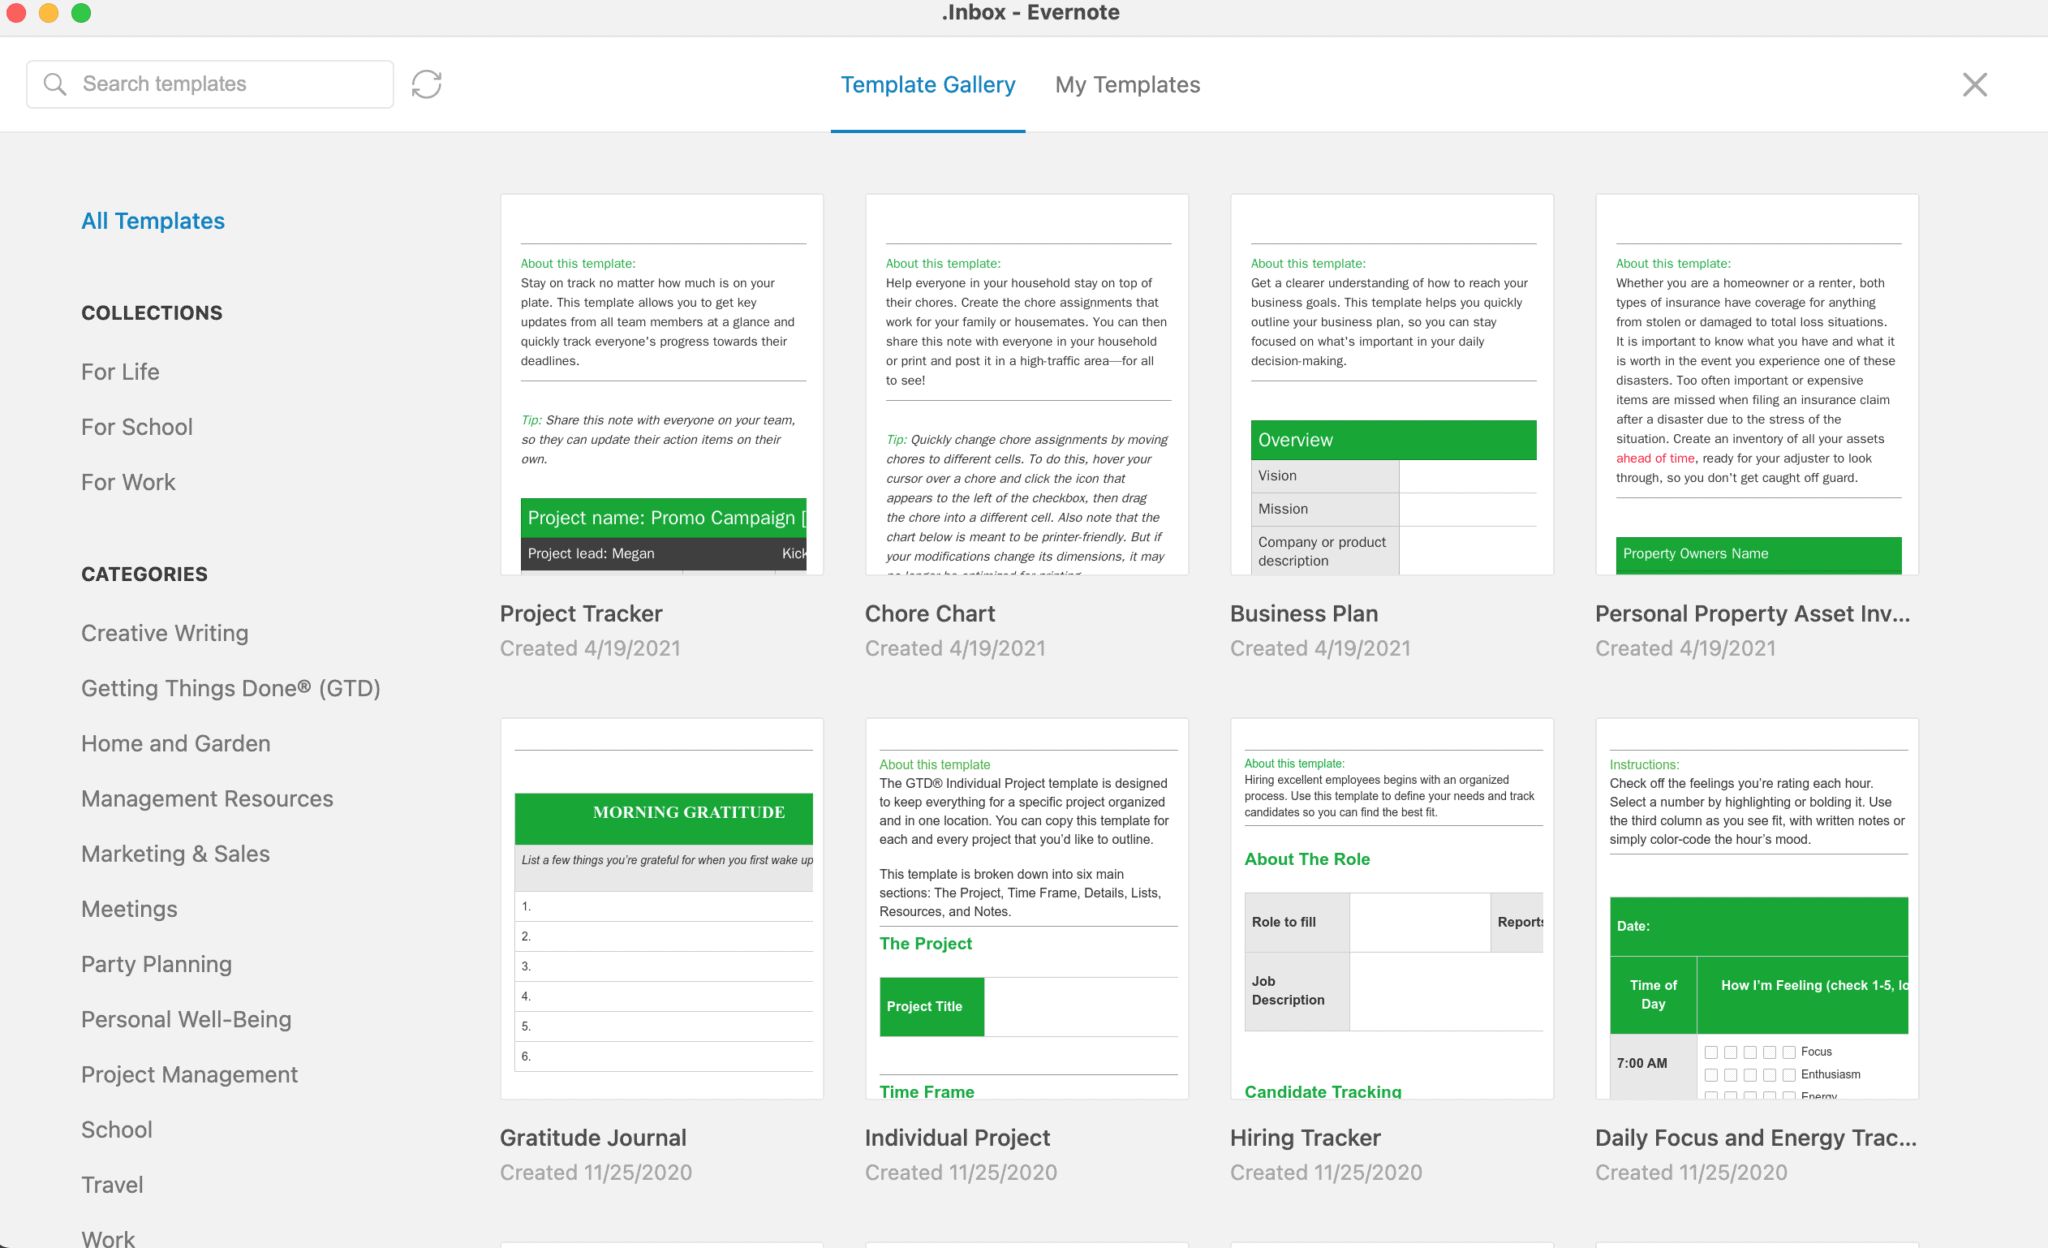Close the template gallery window
2048x1248 pixels.
[x=1975, y=85]
